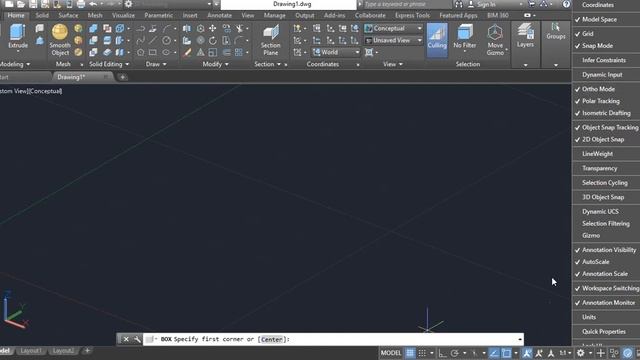Click the application settings gear in title bar
This screenshot has height=360, width=640.
point(129,4)
